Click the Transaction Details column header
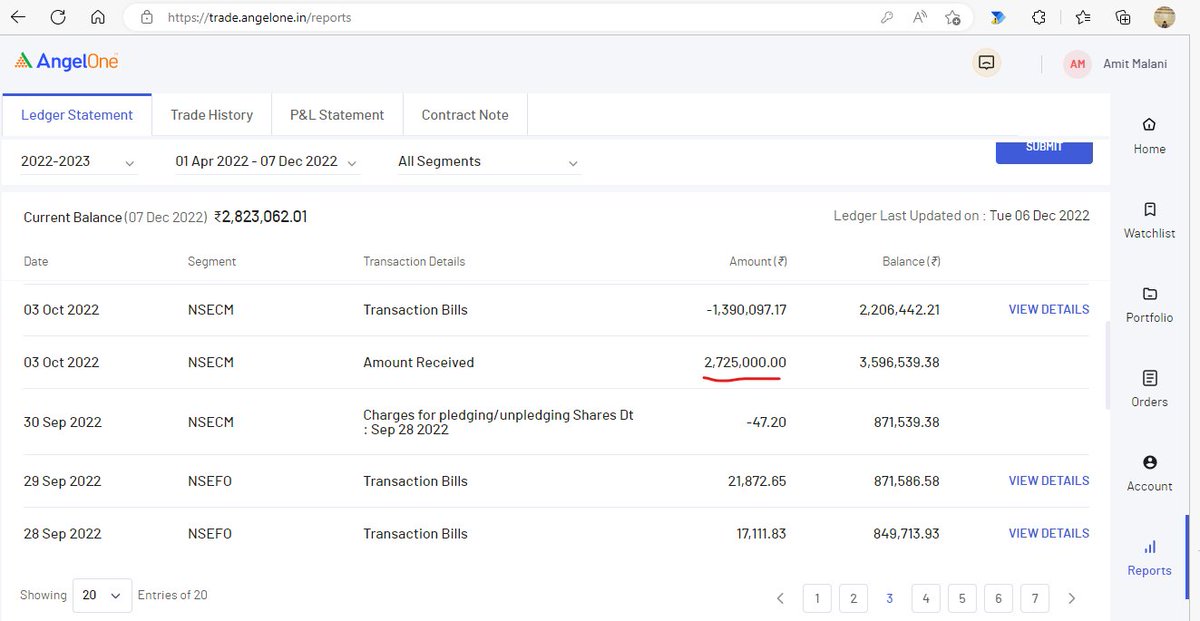The width and height of the screenshot is (1200, 621). click(x=414, y=261)
